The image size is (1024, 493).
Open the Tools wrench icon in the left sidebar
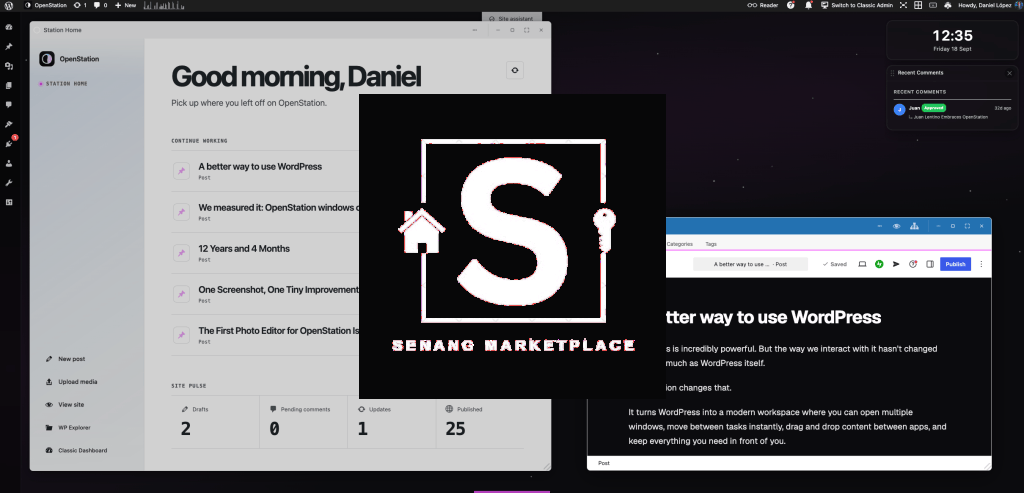tap(9, 183)
